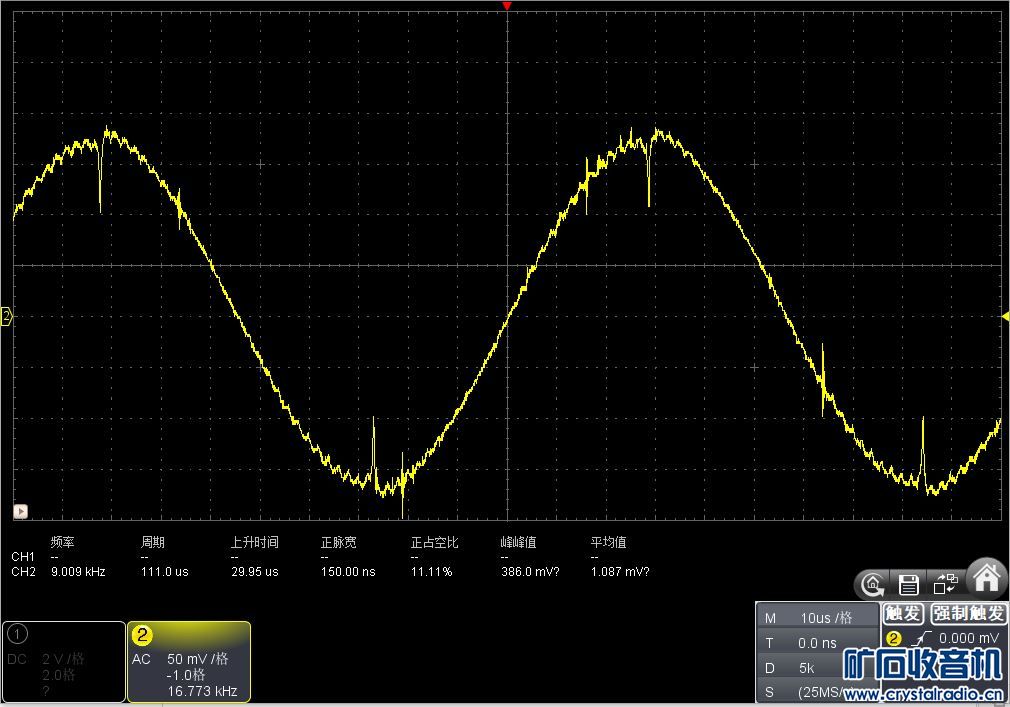Click the 386.0 mV? peak-to-peak reading
The height and width of the screenshot is (707, 1010).
pyautogui.click(x=530, y=572)
